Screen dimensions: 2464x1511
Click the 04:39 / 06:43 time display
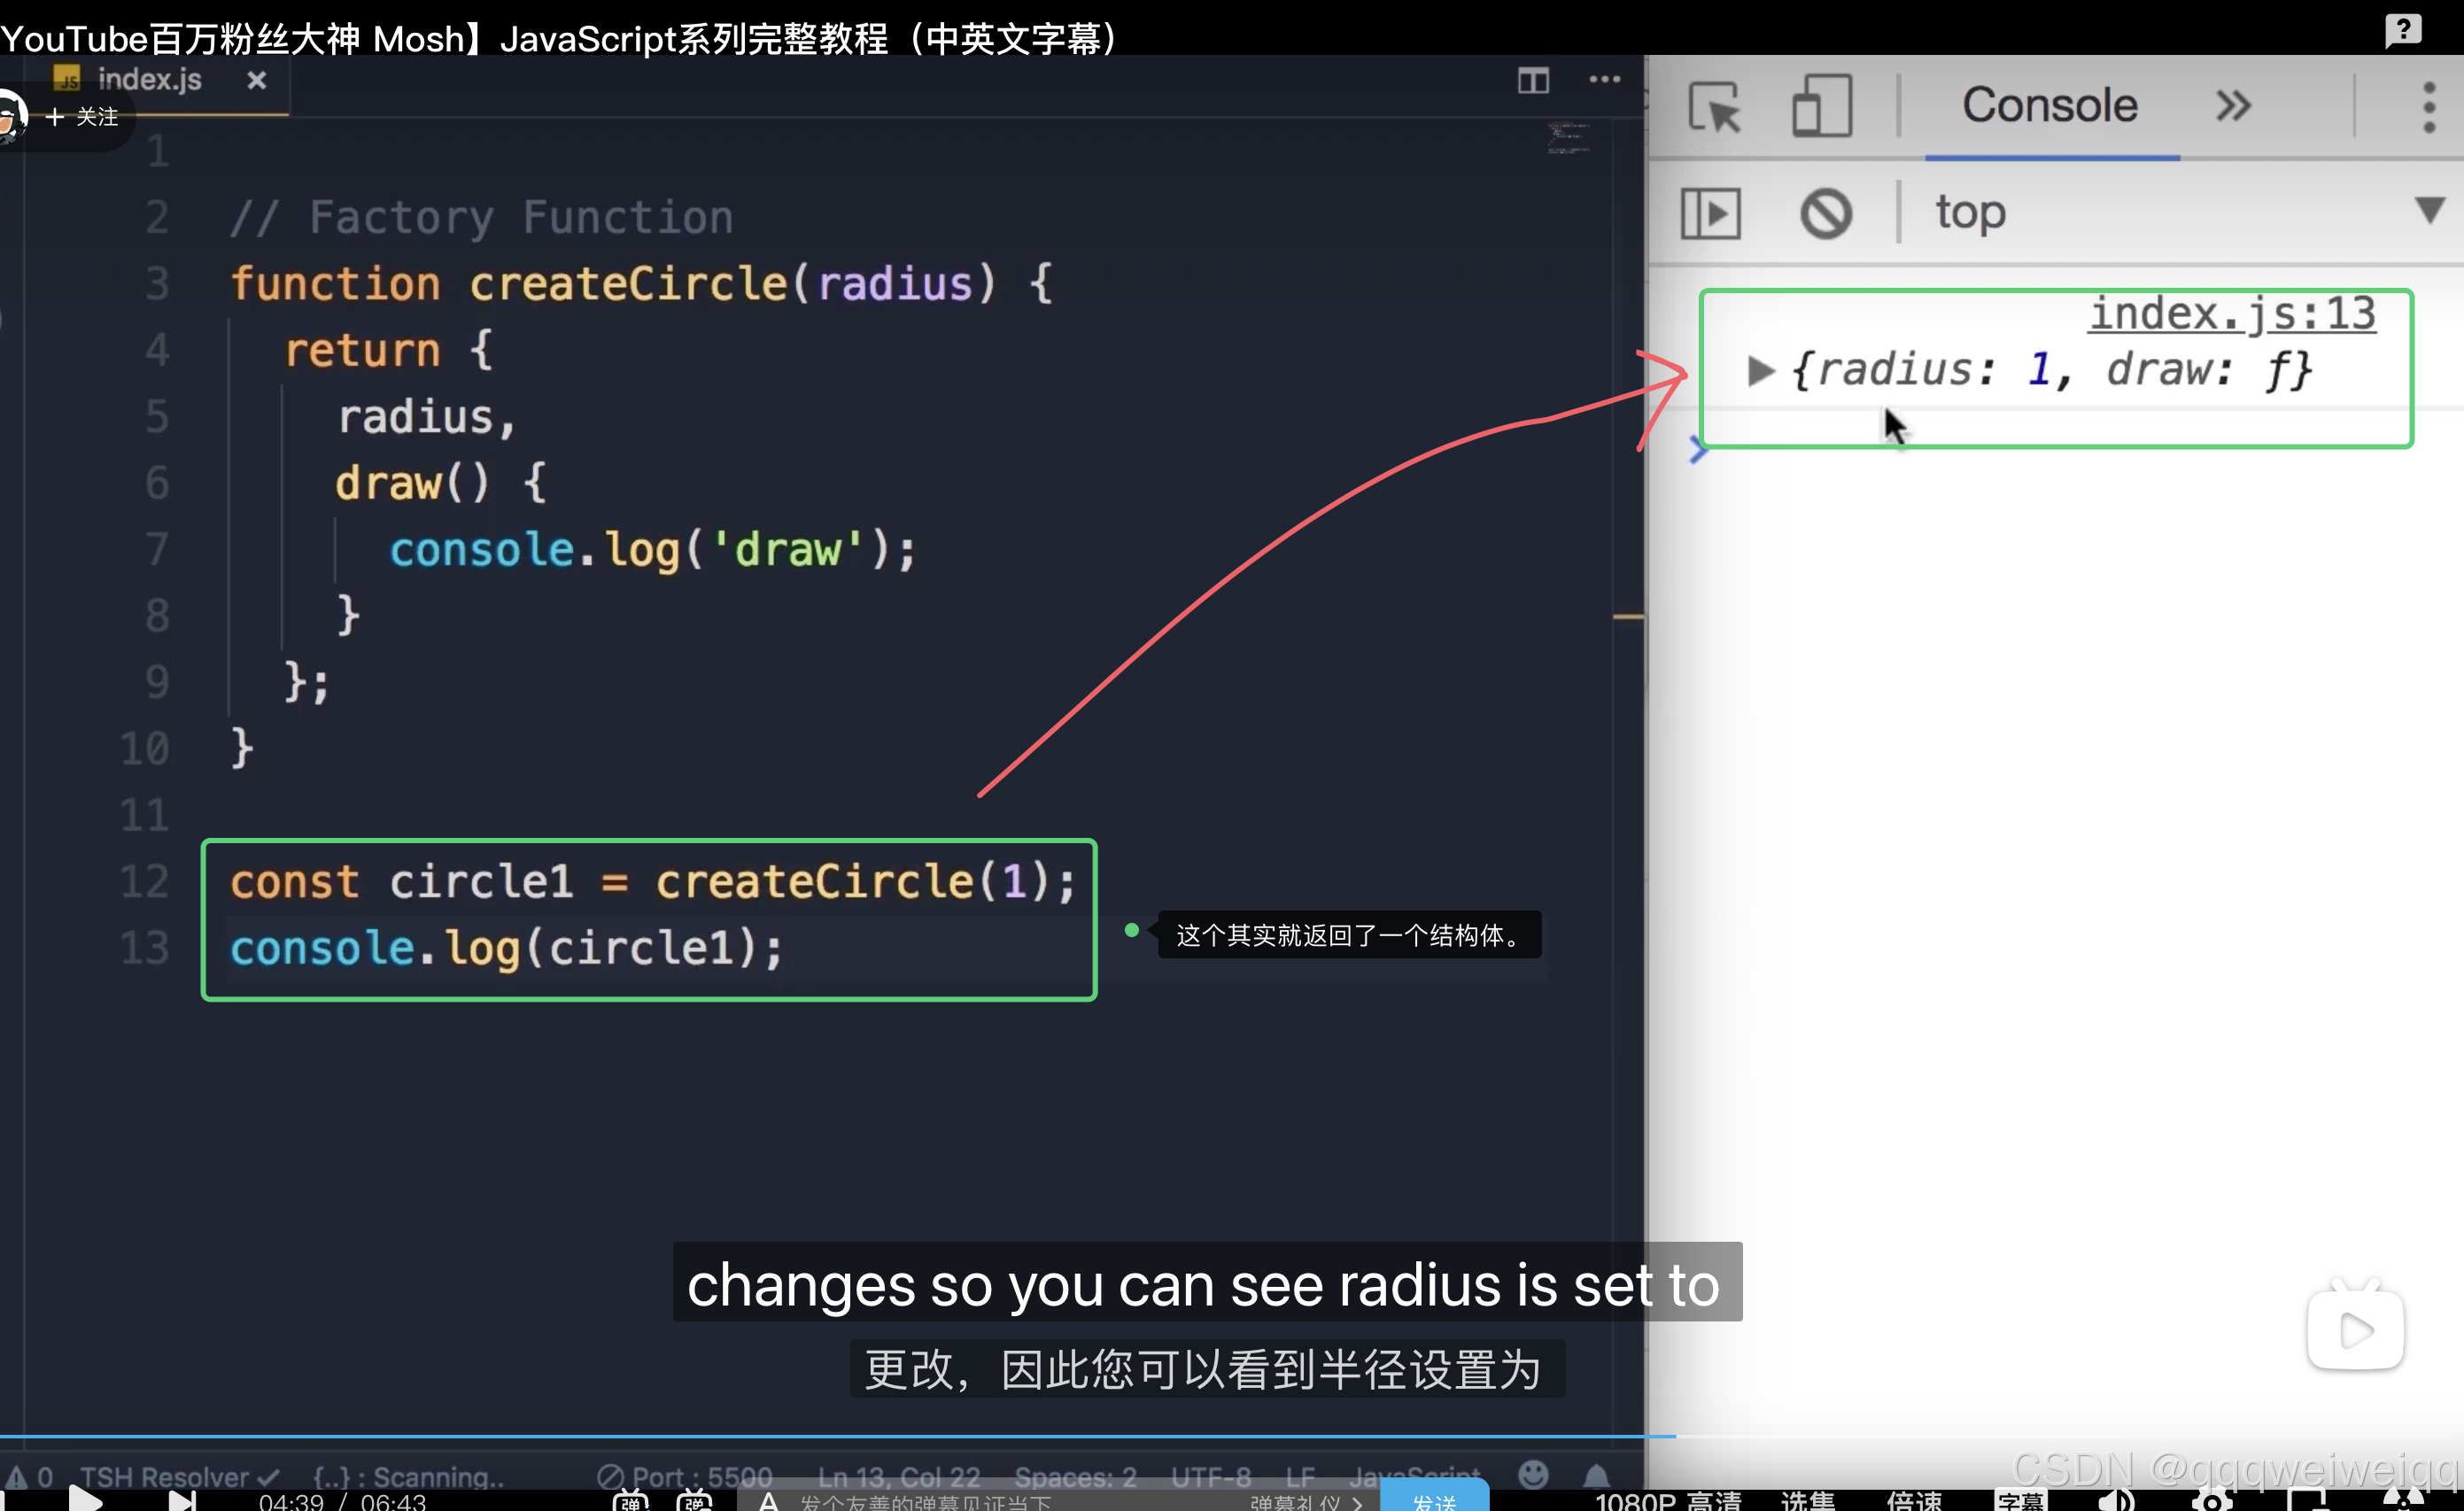[342, 1501]
